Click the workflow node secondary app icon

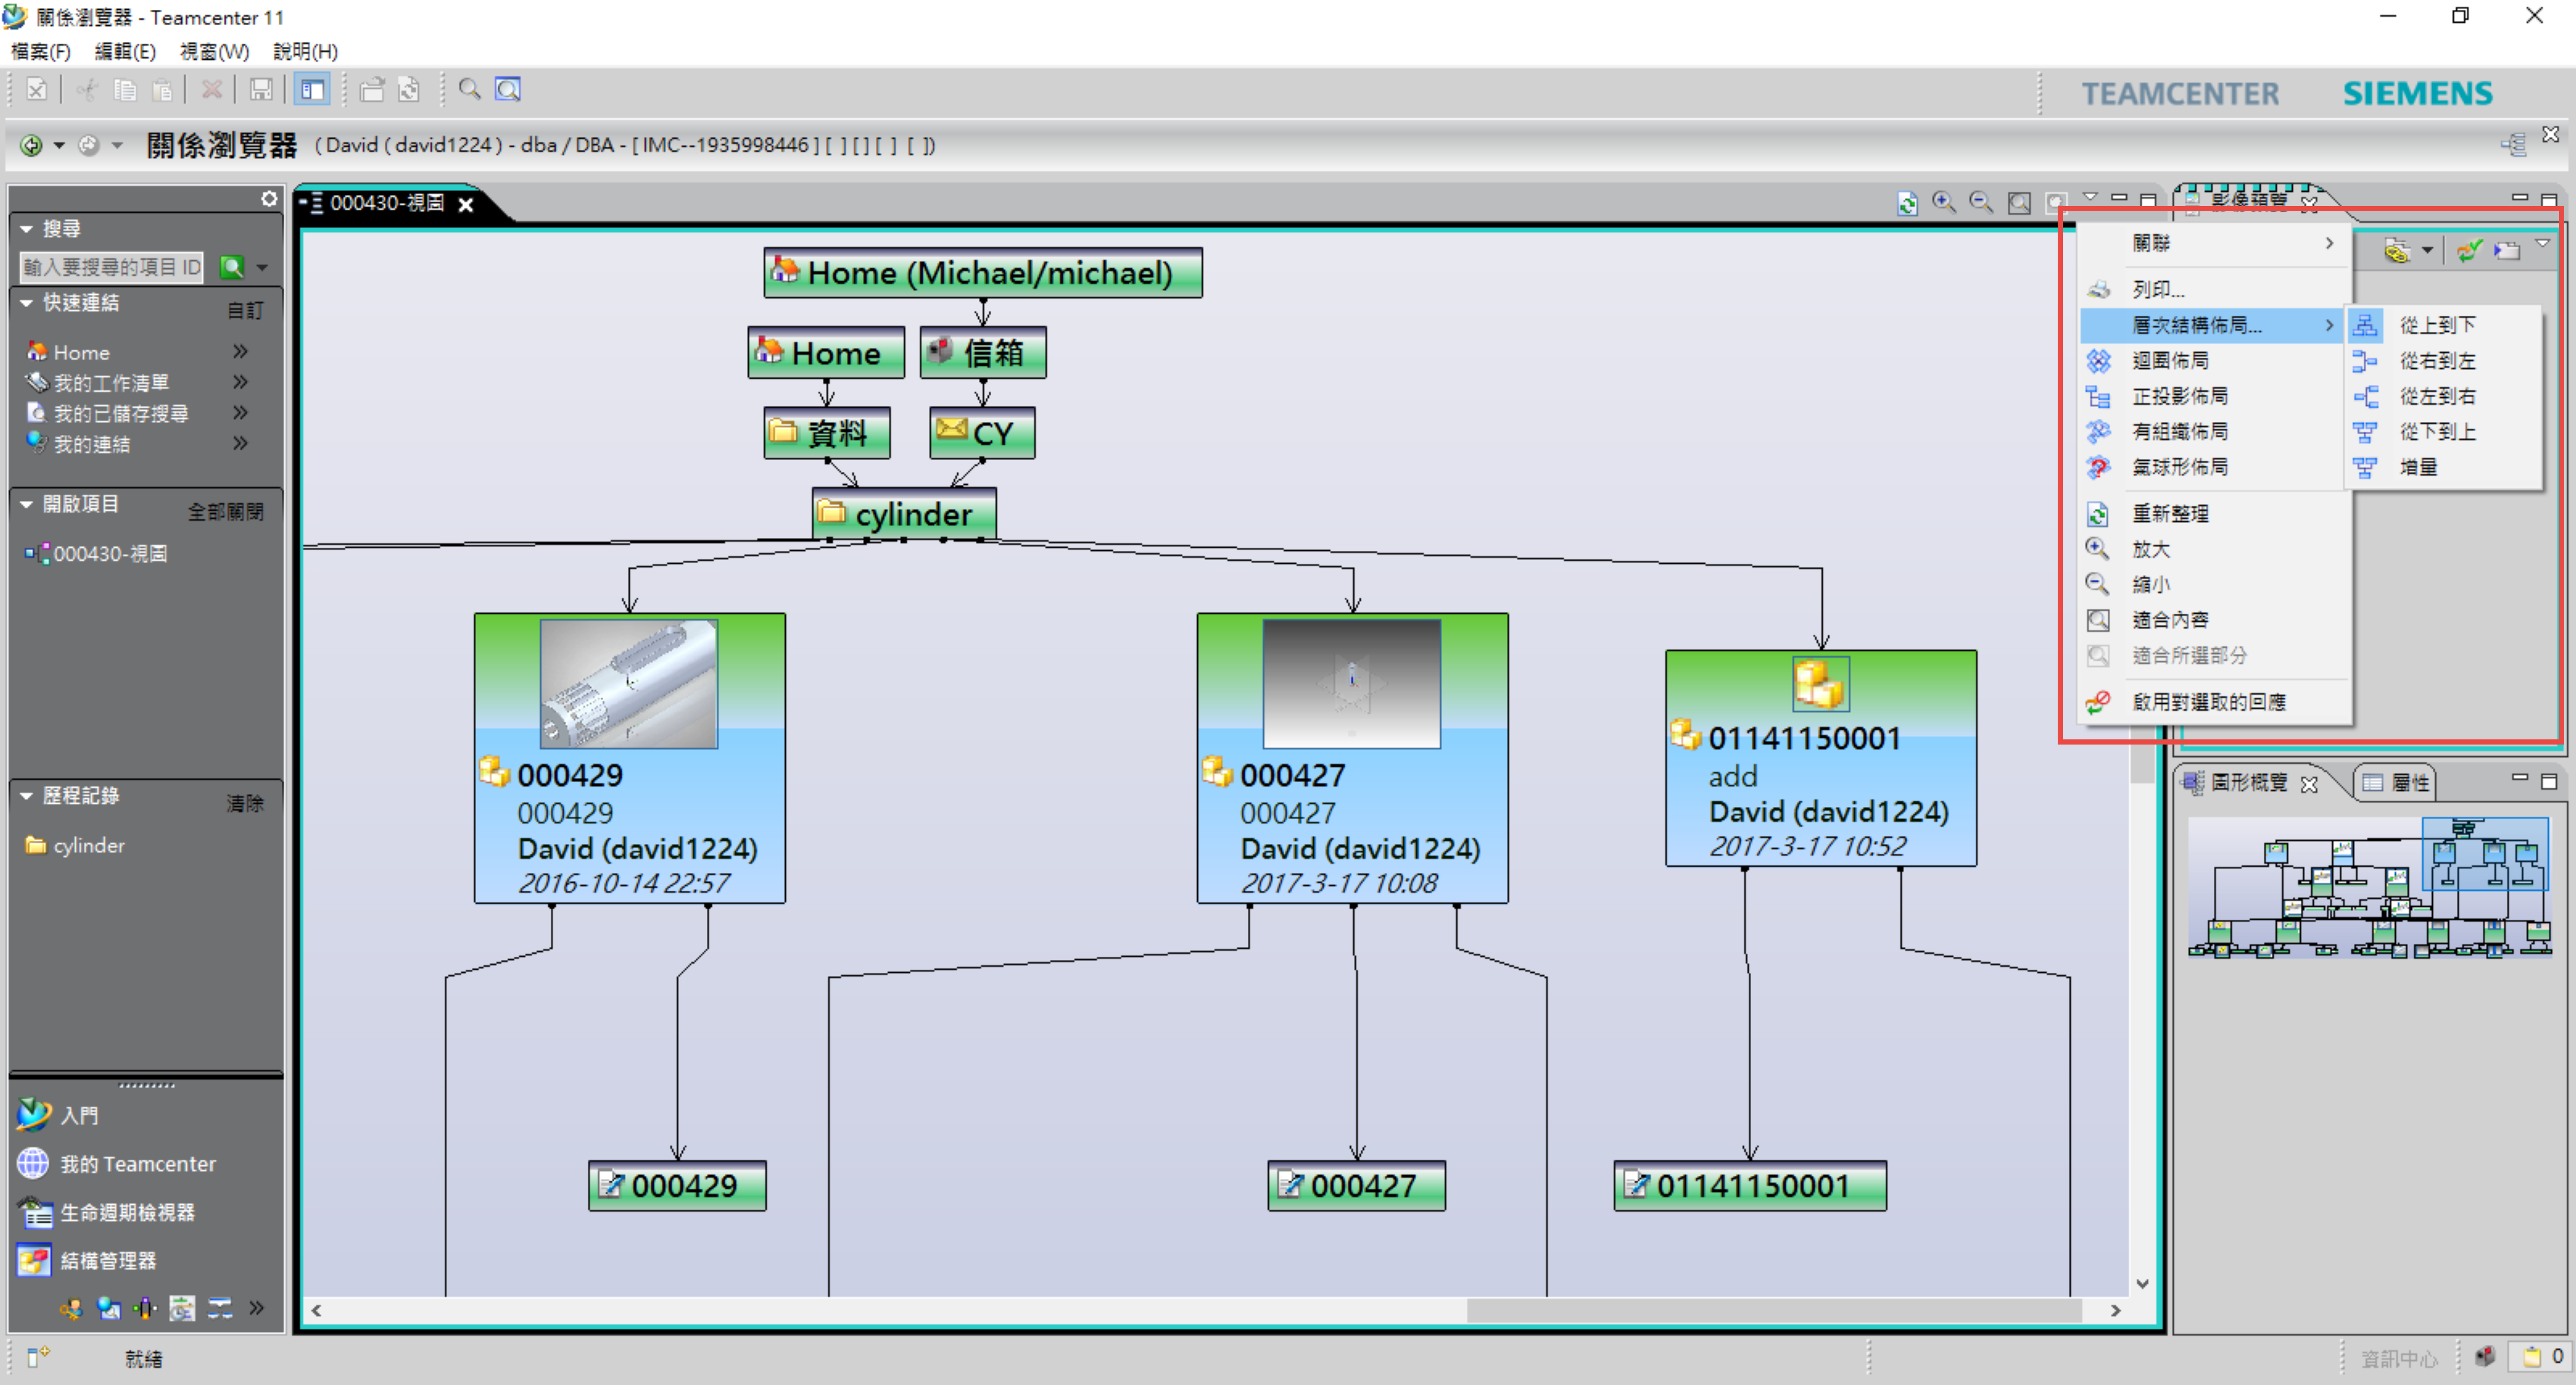(145, 1308)
